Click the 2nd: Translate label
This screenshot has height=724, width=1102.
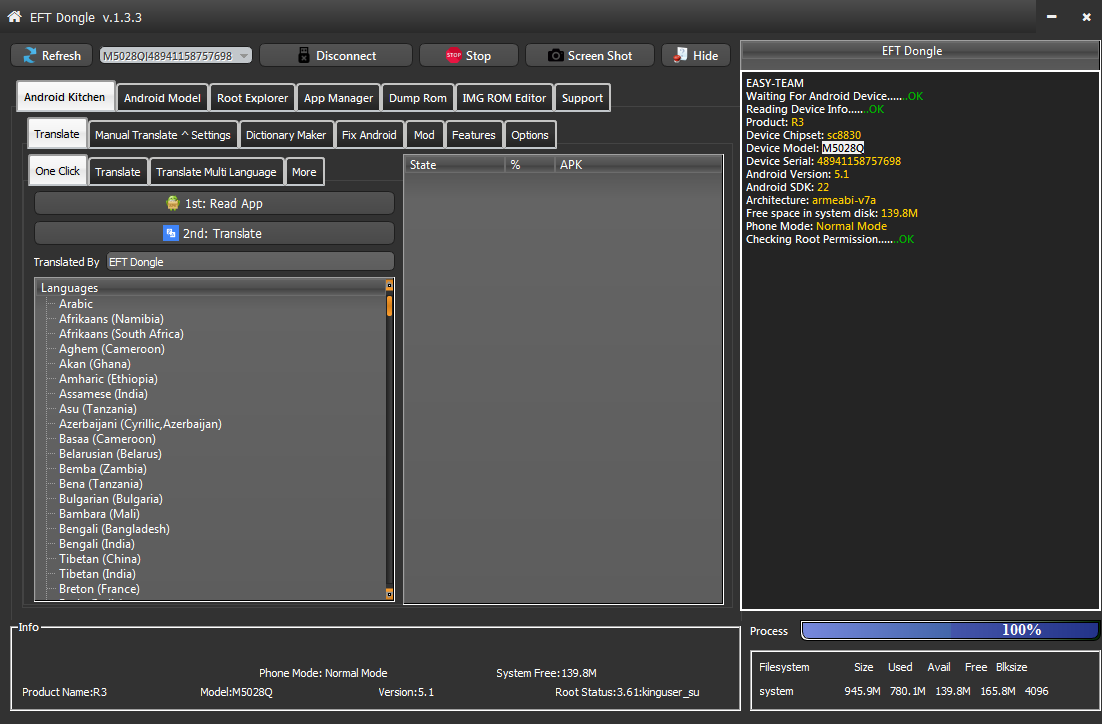point(222,233)
